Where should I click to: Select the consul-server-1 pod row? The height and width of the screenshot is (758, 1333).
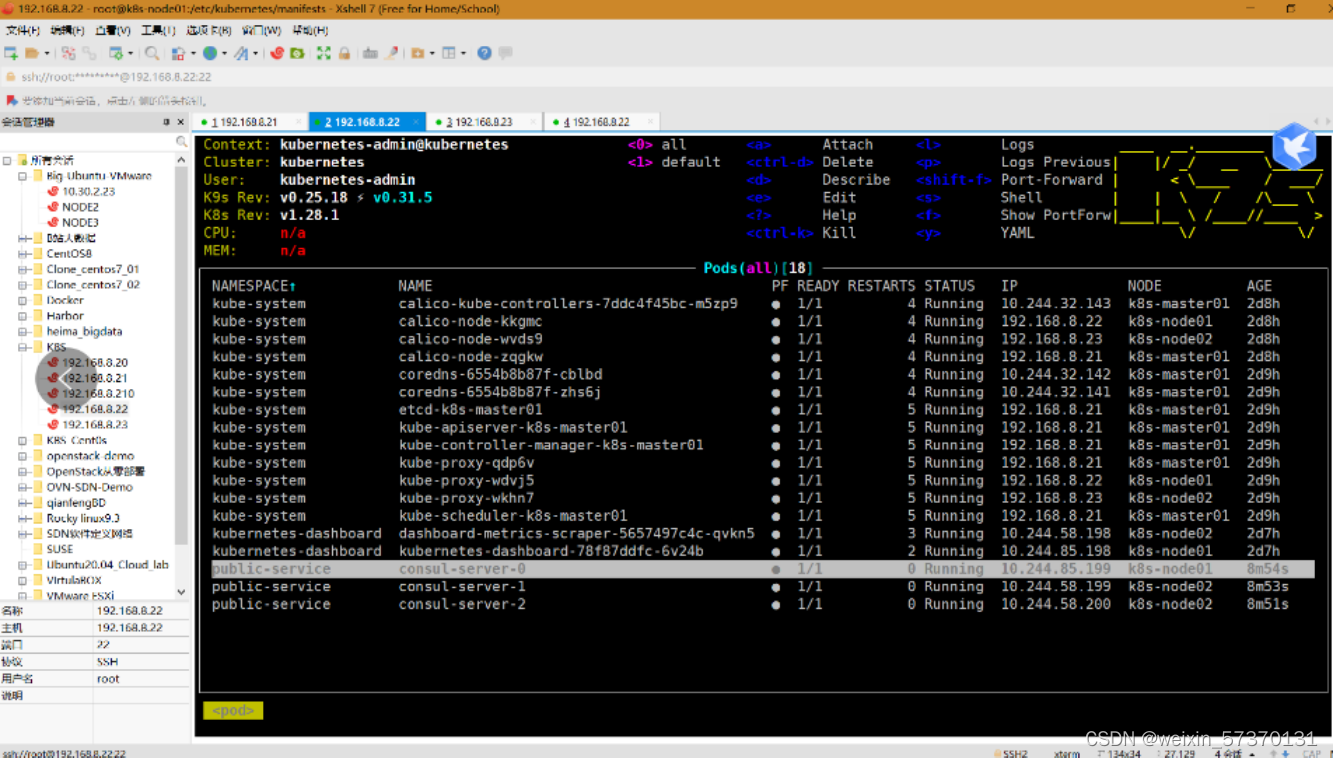pos(756,587)
